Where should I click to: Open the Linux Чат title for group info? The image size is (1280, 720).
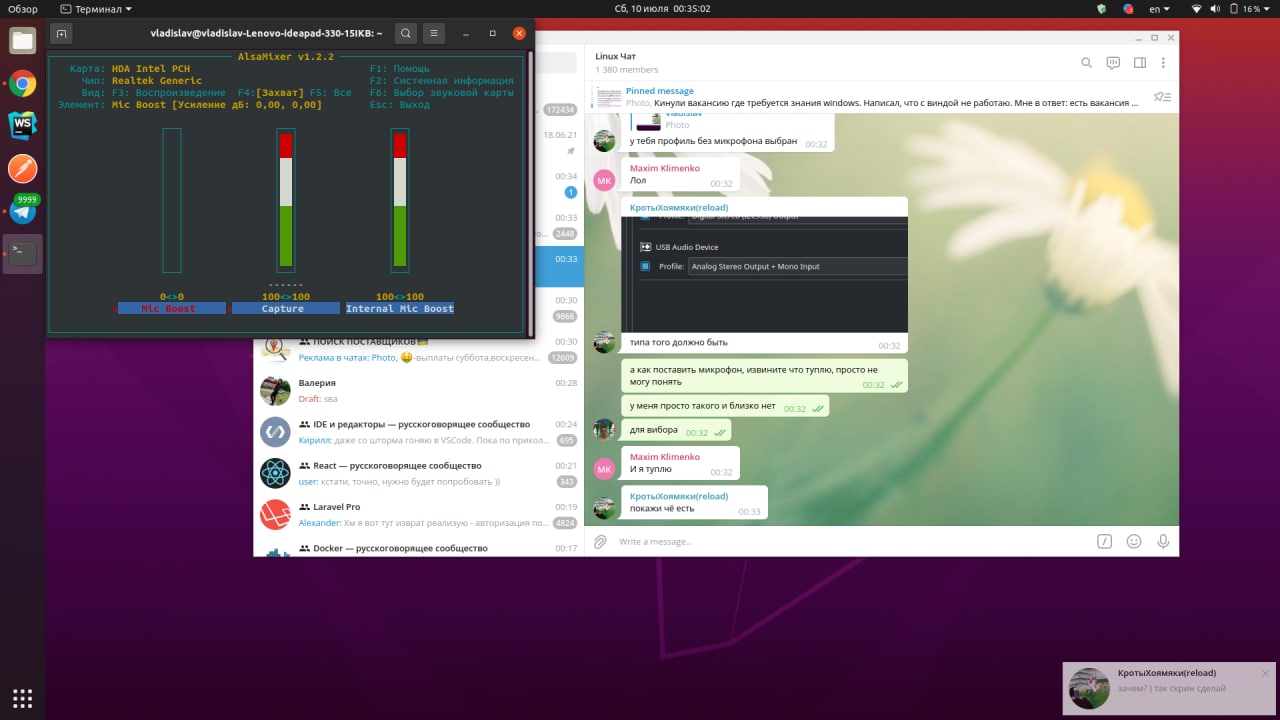(x=615, y=56)
